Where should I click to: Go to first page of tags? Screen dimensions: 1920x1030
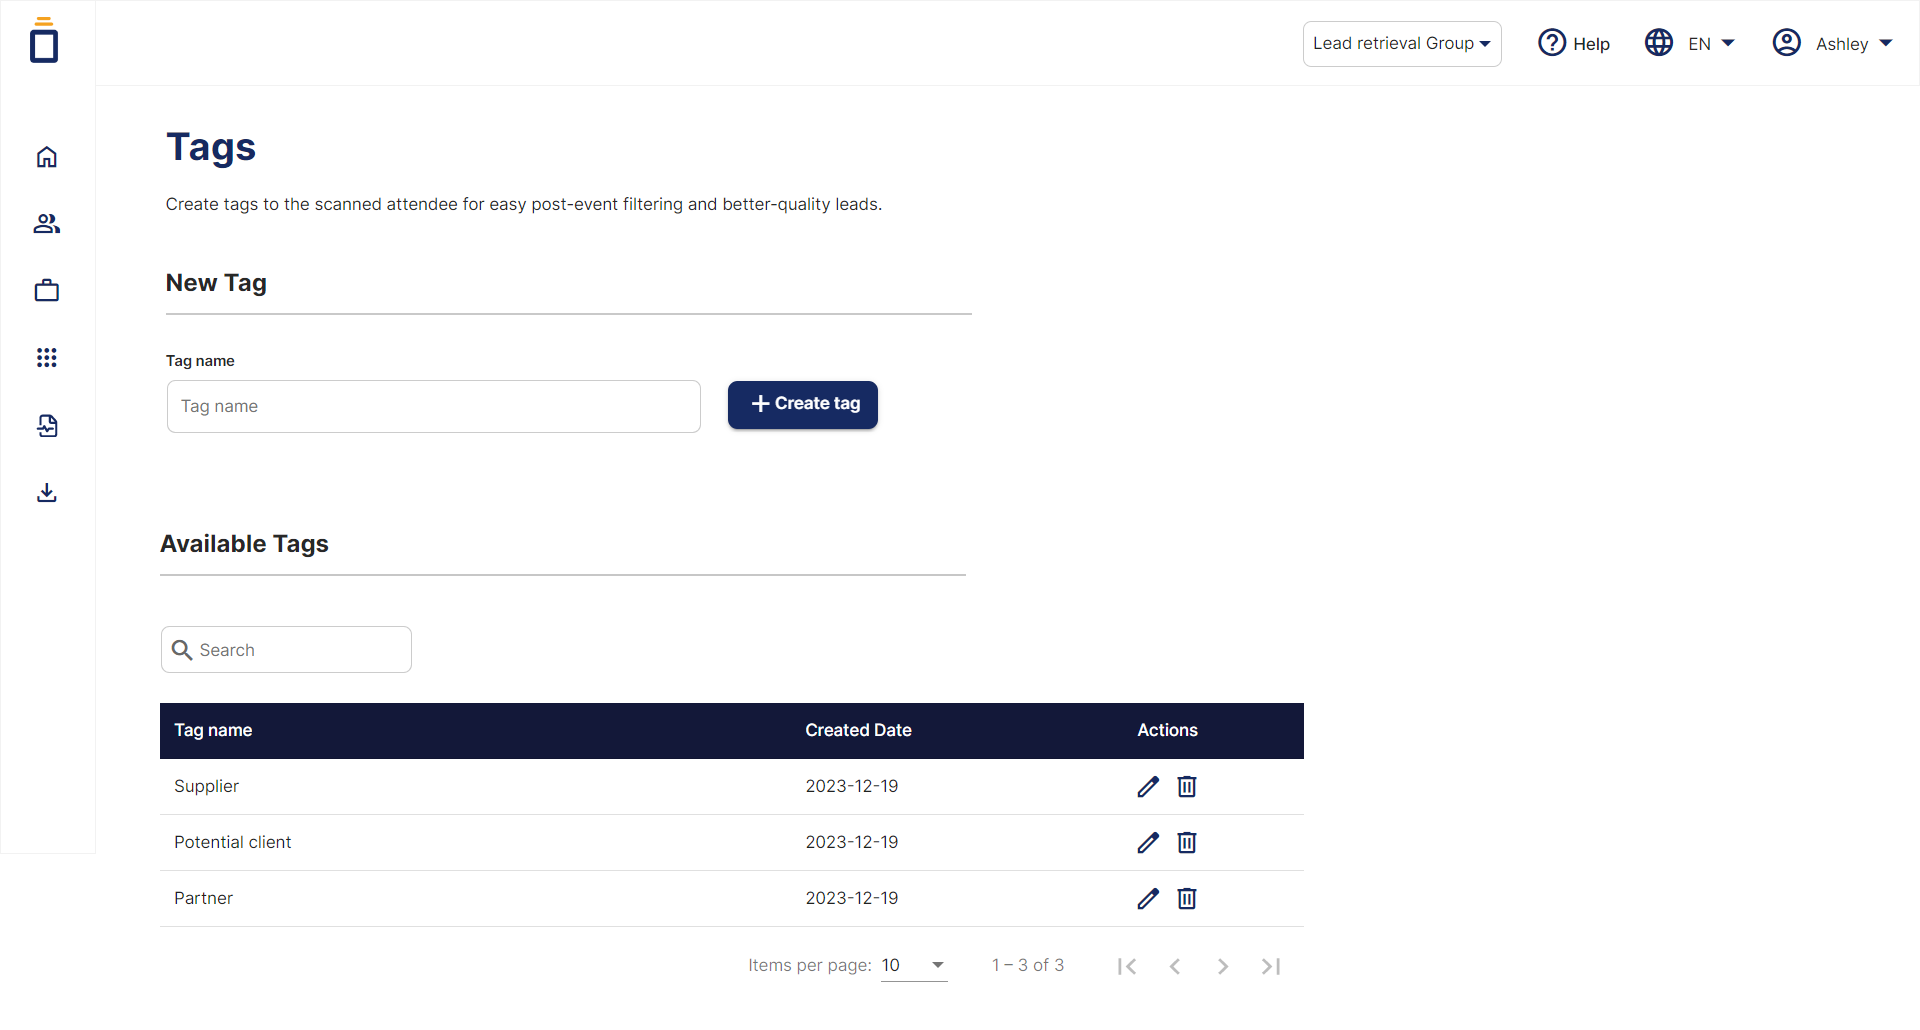[x=1127, y=966]
